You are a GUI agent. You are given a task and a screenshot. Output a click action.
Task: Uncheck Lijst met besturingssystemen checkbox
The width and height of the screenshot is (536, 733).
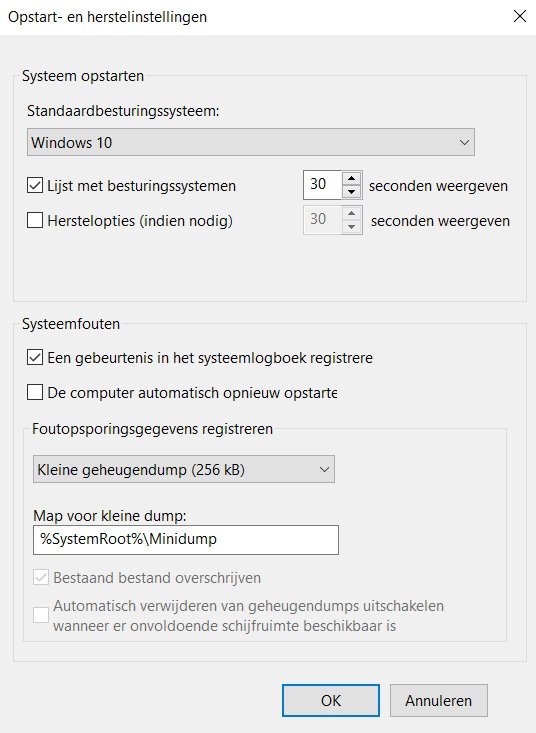pyautogui.click(x=35, y=185)
